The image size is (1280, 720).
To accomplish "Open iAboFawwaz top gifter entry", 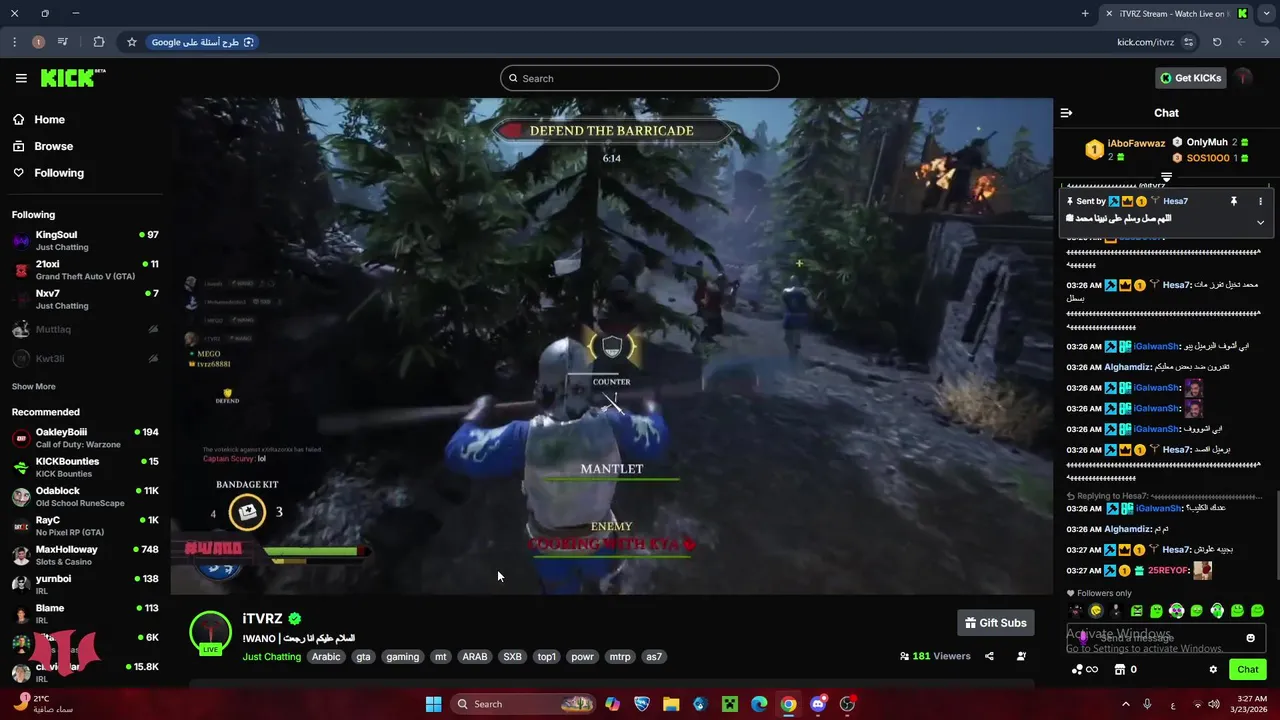I will 1126,150.
